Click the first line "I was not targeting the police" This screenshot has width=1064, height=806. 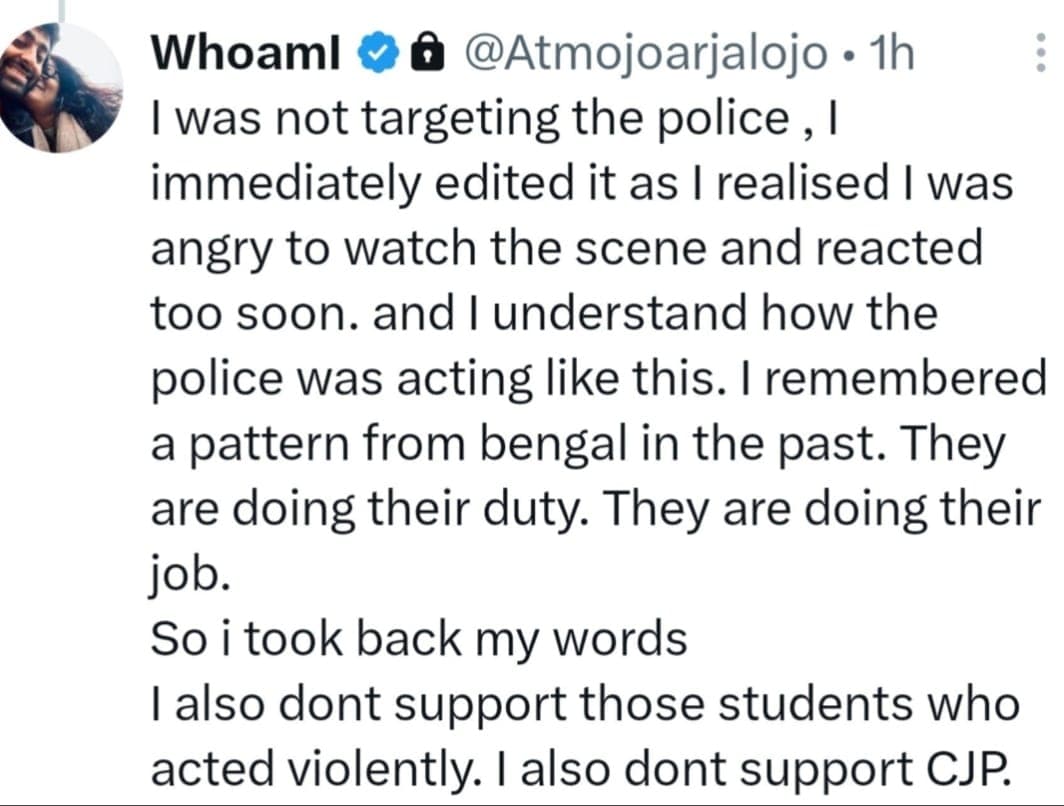point(470,121)
